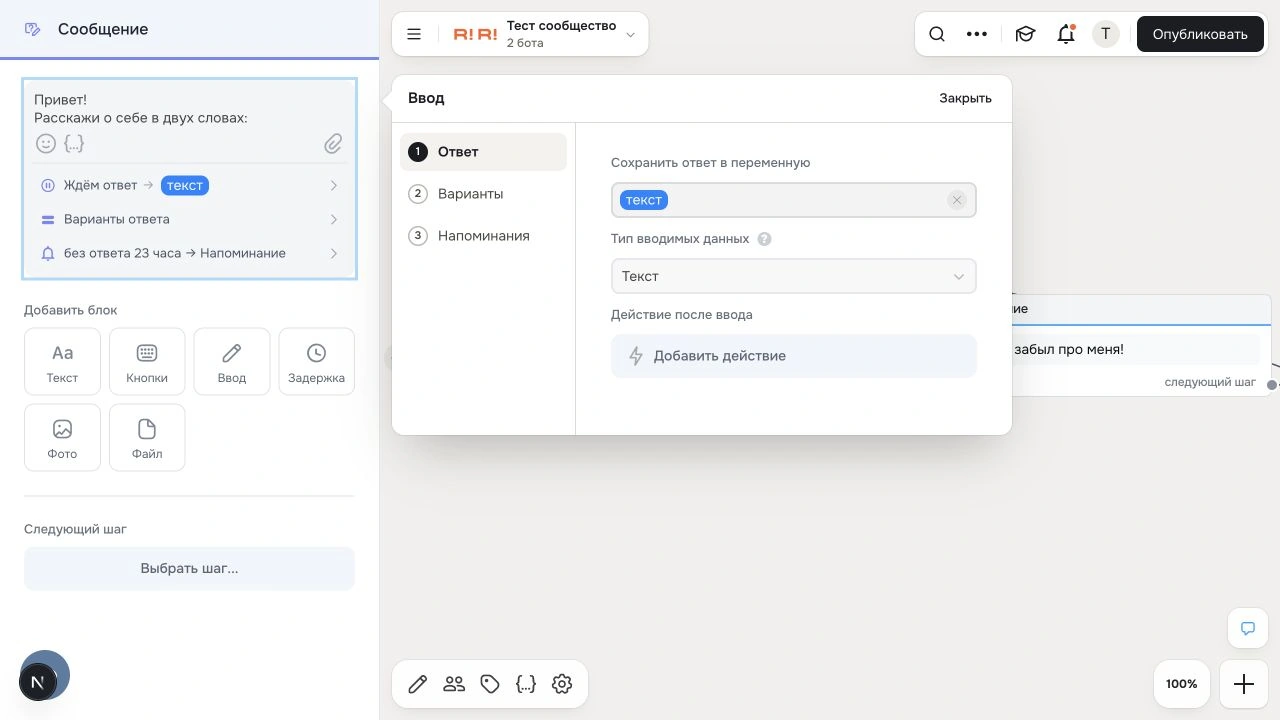
Task: Click the round N badge at bottom left
Action: pos(38,682)
